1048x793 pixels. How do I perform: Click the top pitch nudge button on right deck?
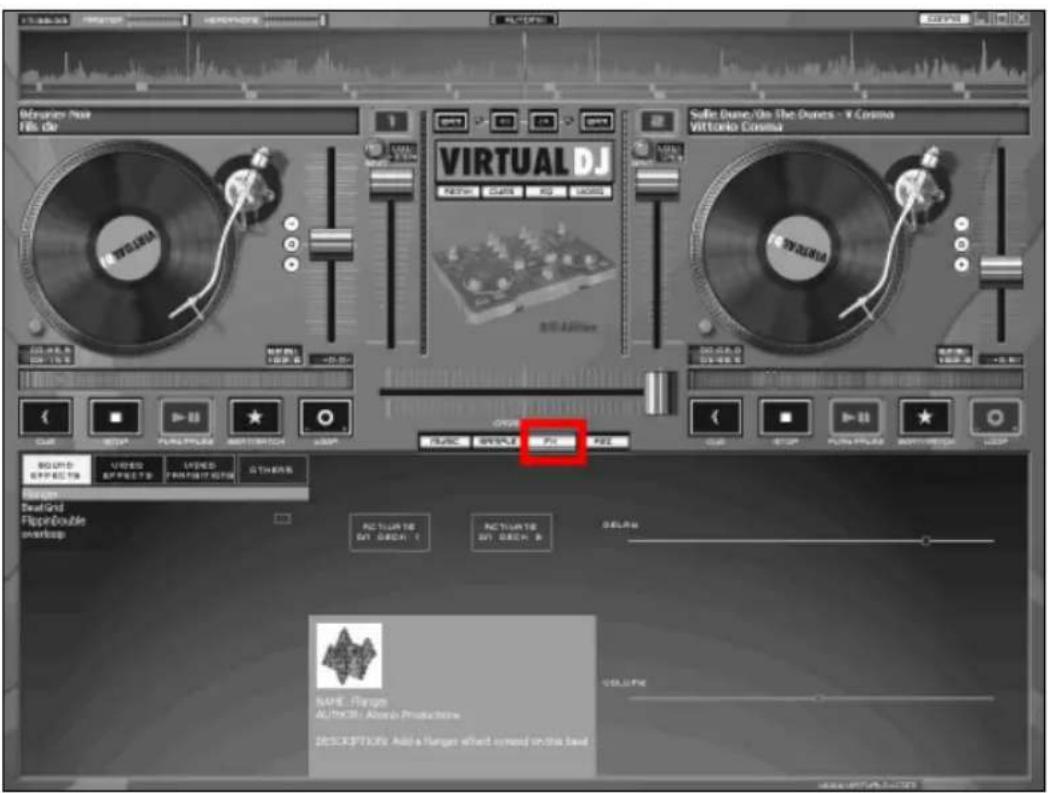click(x=962, y=223)
